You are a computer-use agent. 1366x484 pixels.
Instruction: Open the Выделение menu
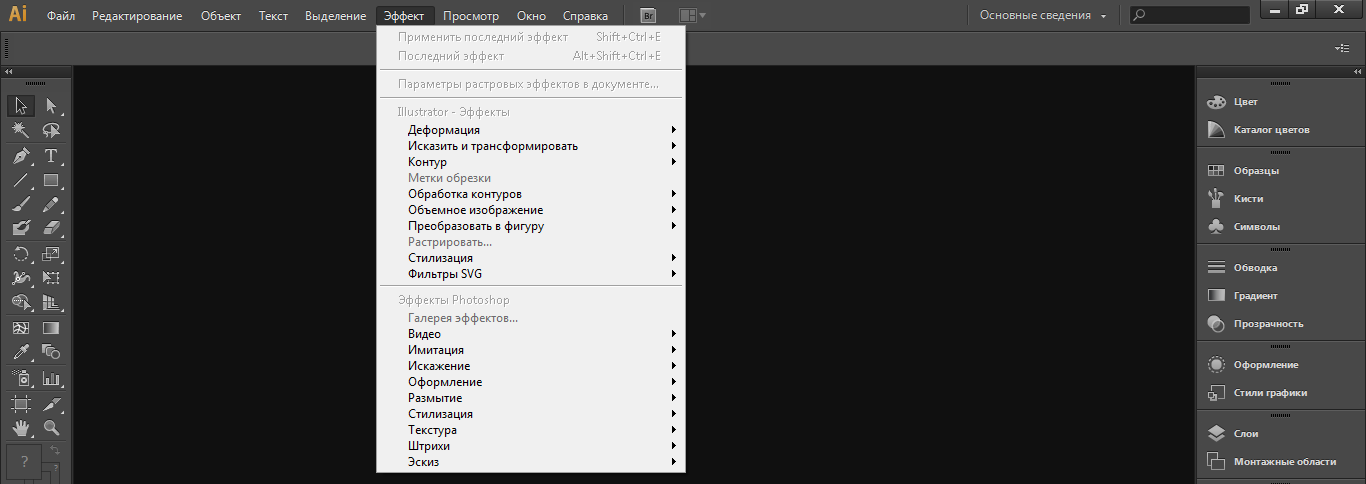335,16
